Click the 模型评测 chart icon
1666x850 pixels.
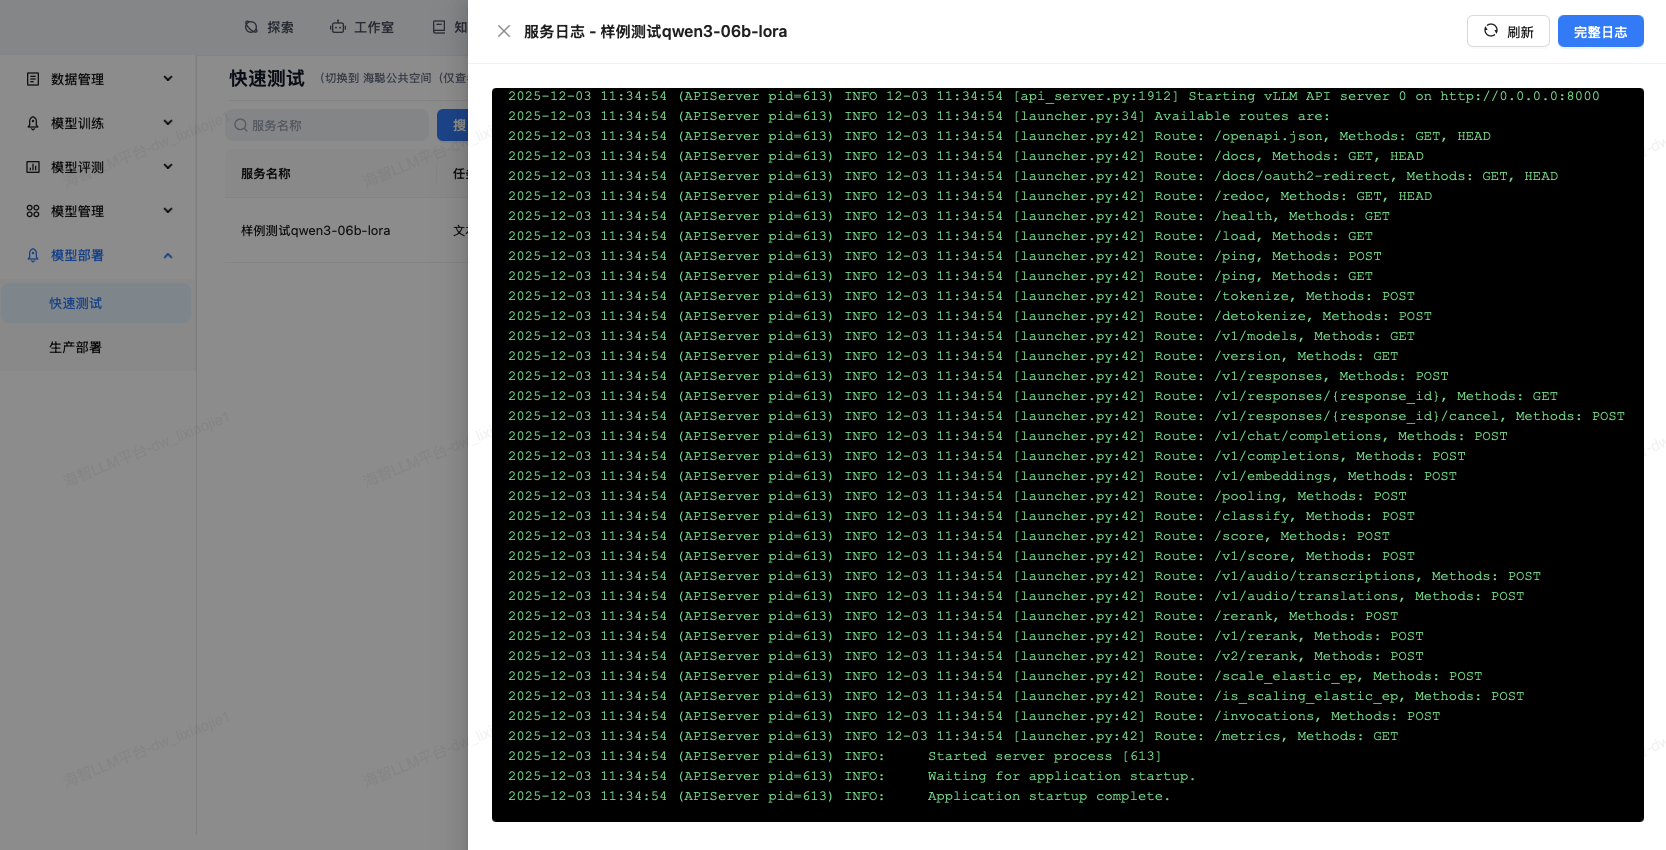pos(33,167)
